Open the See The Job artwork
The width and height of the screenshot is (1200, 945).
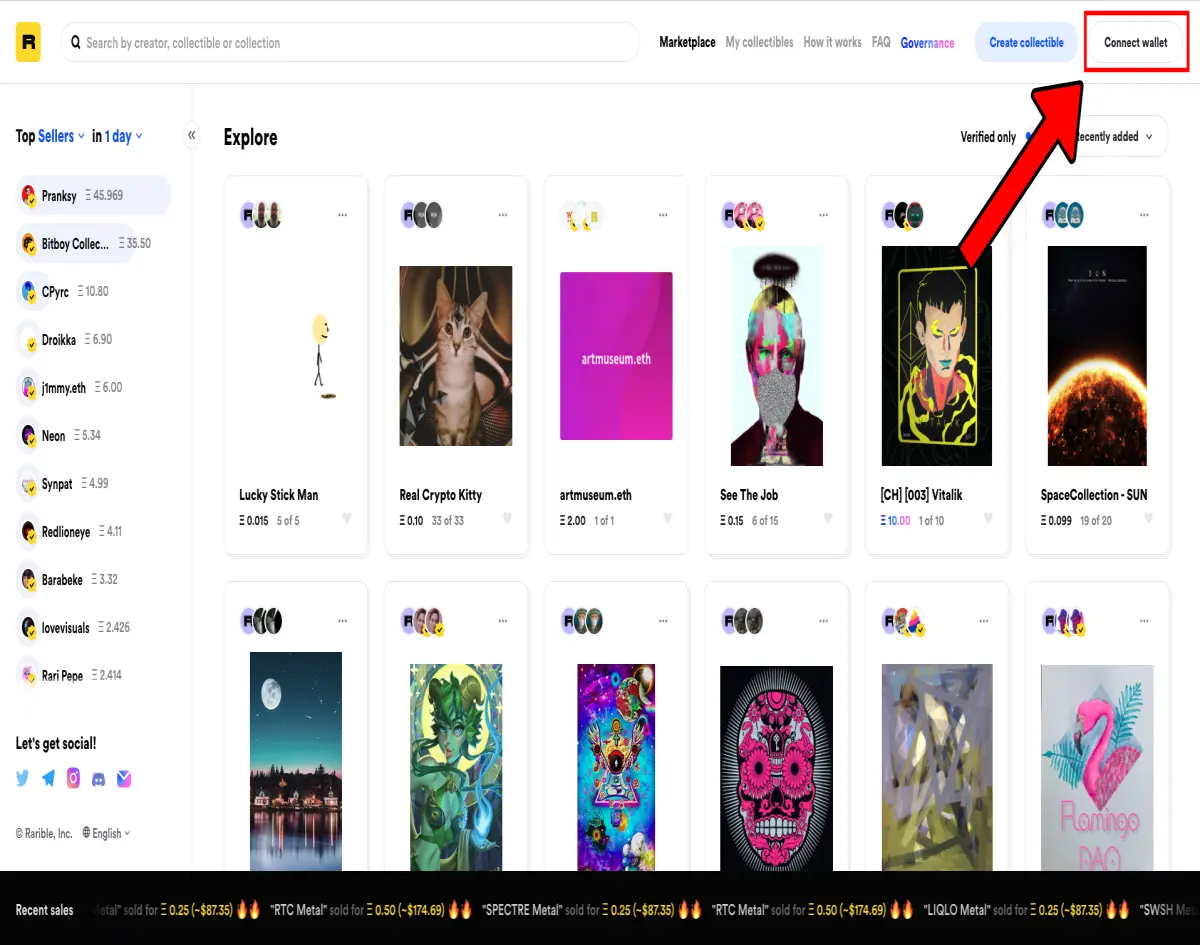click(x=776, y=356)
